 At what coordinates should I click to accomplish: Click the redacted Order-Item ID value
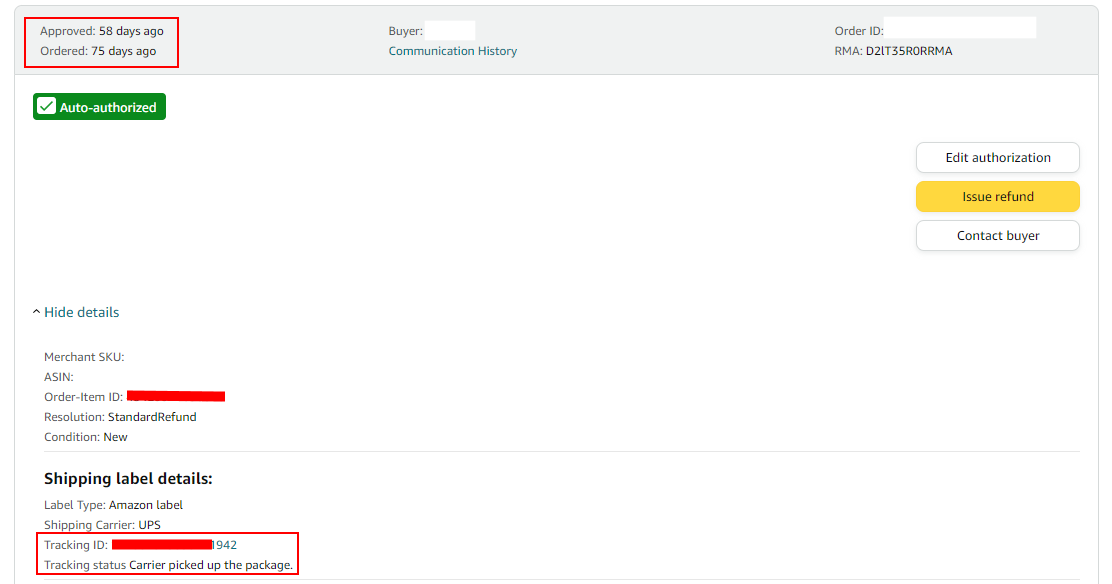[x=176, y=397]
